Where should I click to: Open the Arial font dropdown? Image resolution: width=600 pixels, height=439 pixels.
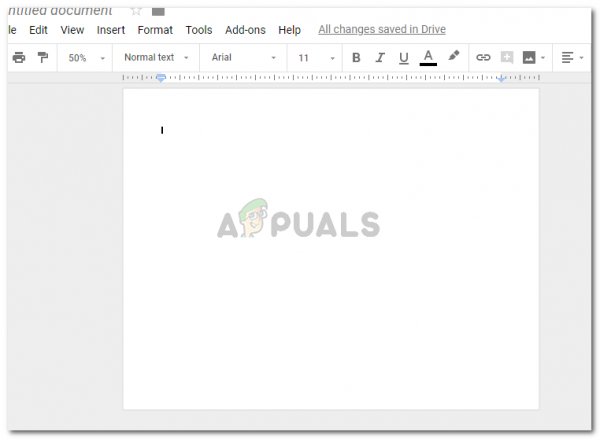pyautogui.click(x=243, y=57)
